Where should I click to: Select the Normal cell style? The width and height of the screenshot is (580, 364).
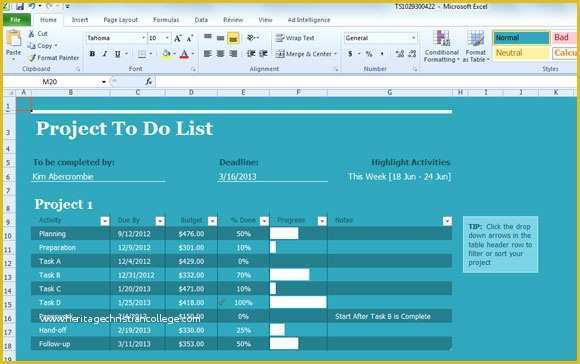pyautogui.click(x=521, y=38)
